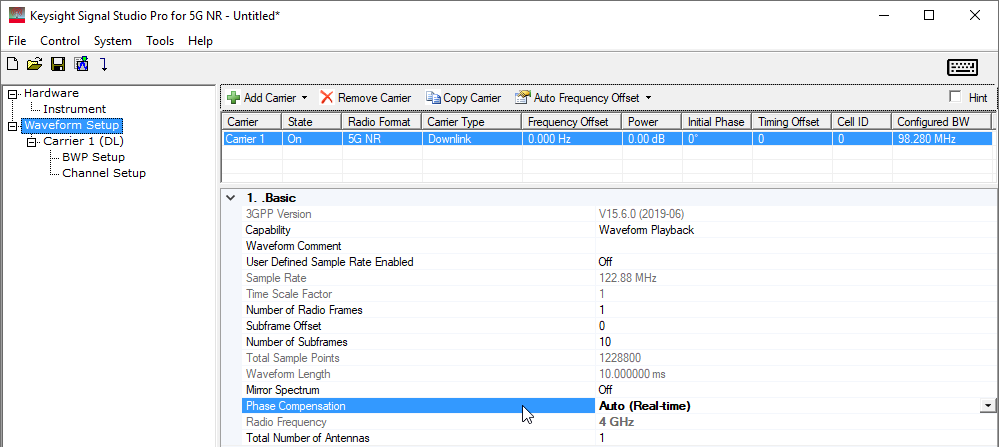Open the System menu
Screen dimensions: 999x447
tap(113, 41)
